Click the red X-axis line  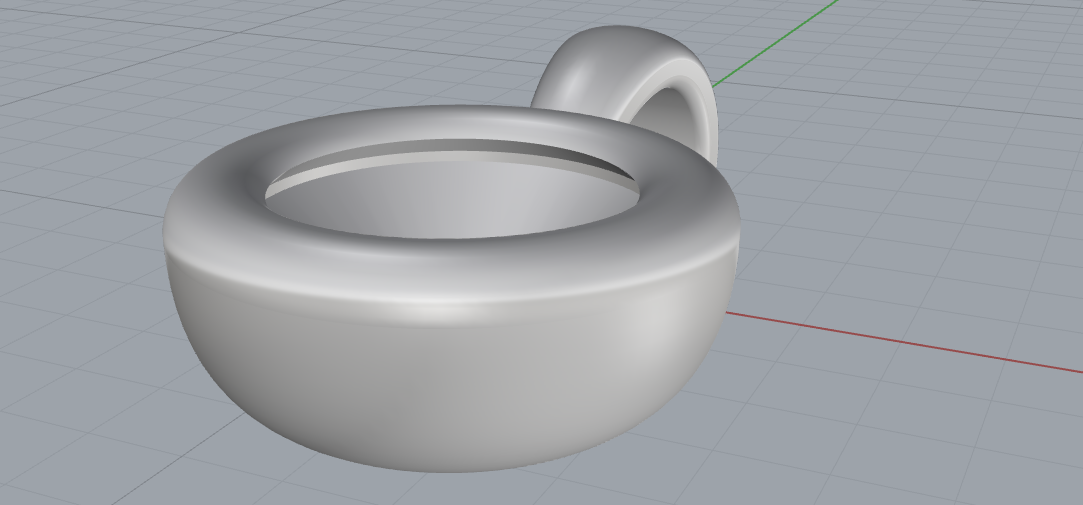[900, 341]
